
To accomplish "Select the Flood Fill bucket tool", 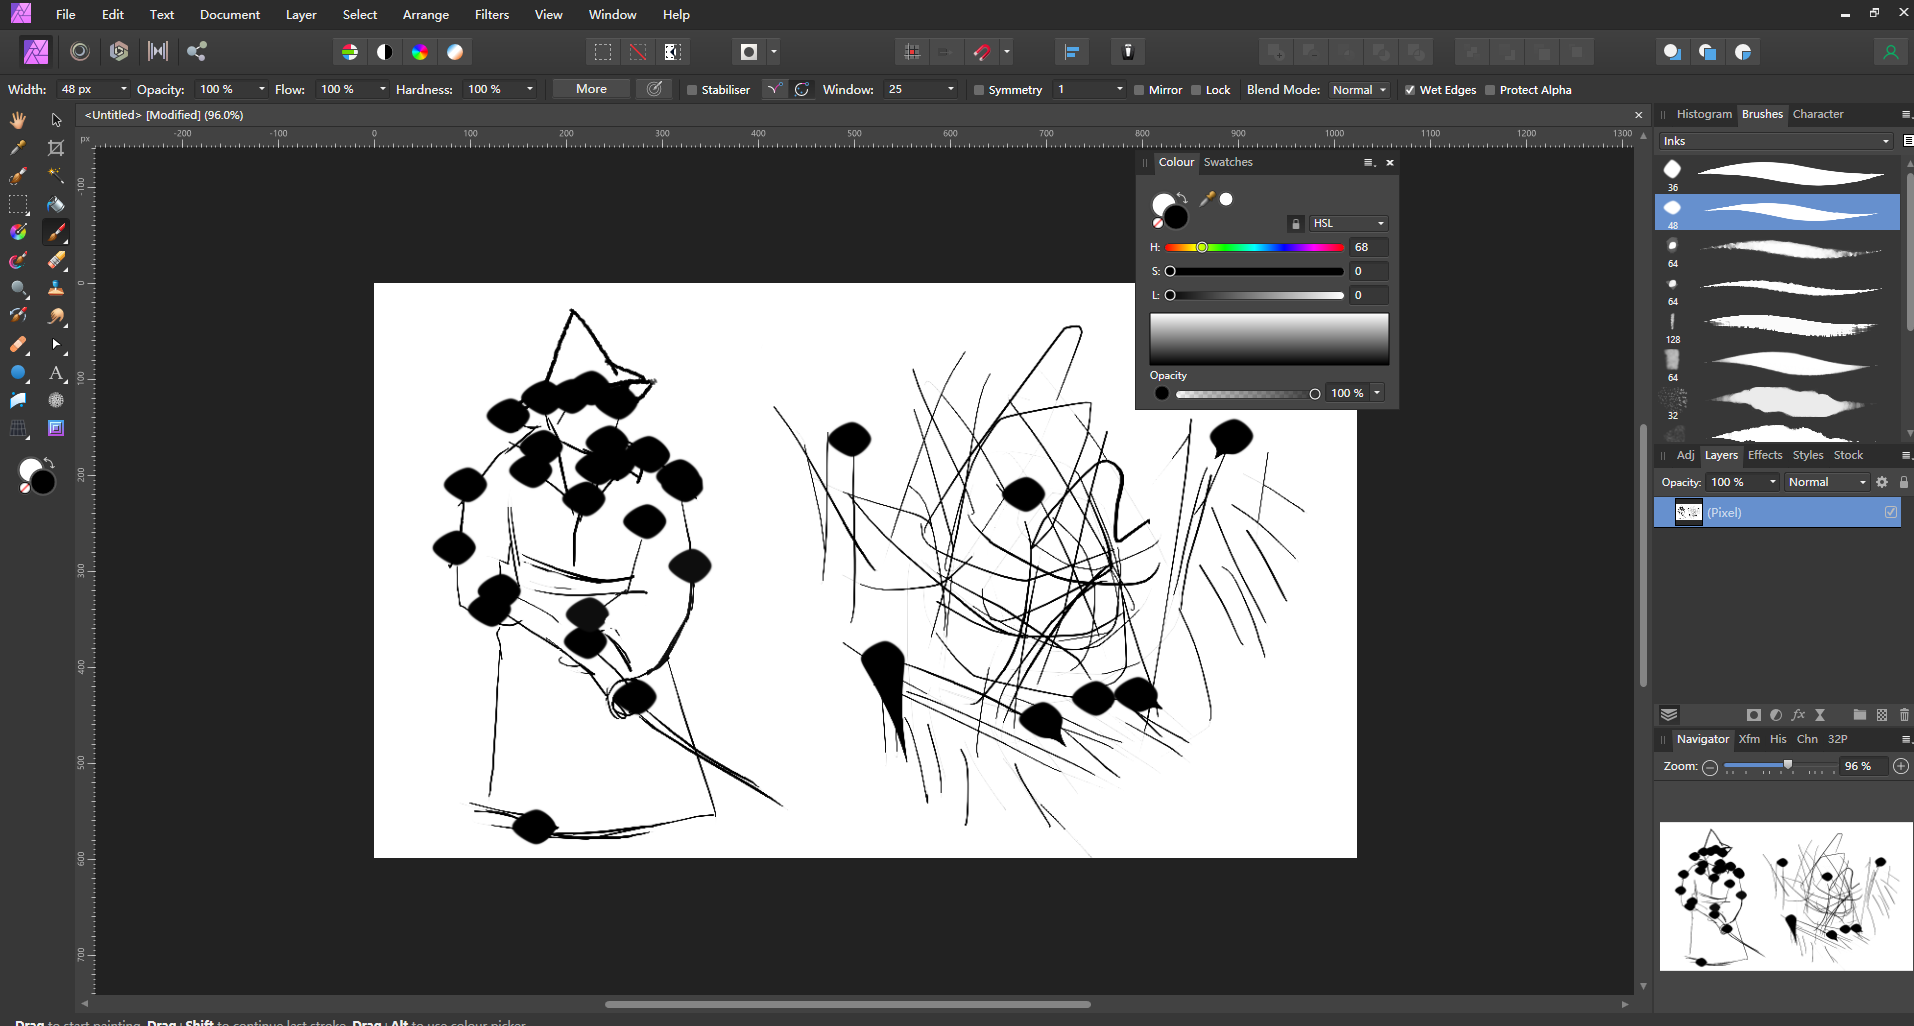I will click(x=56, y=204).
